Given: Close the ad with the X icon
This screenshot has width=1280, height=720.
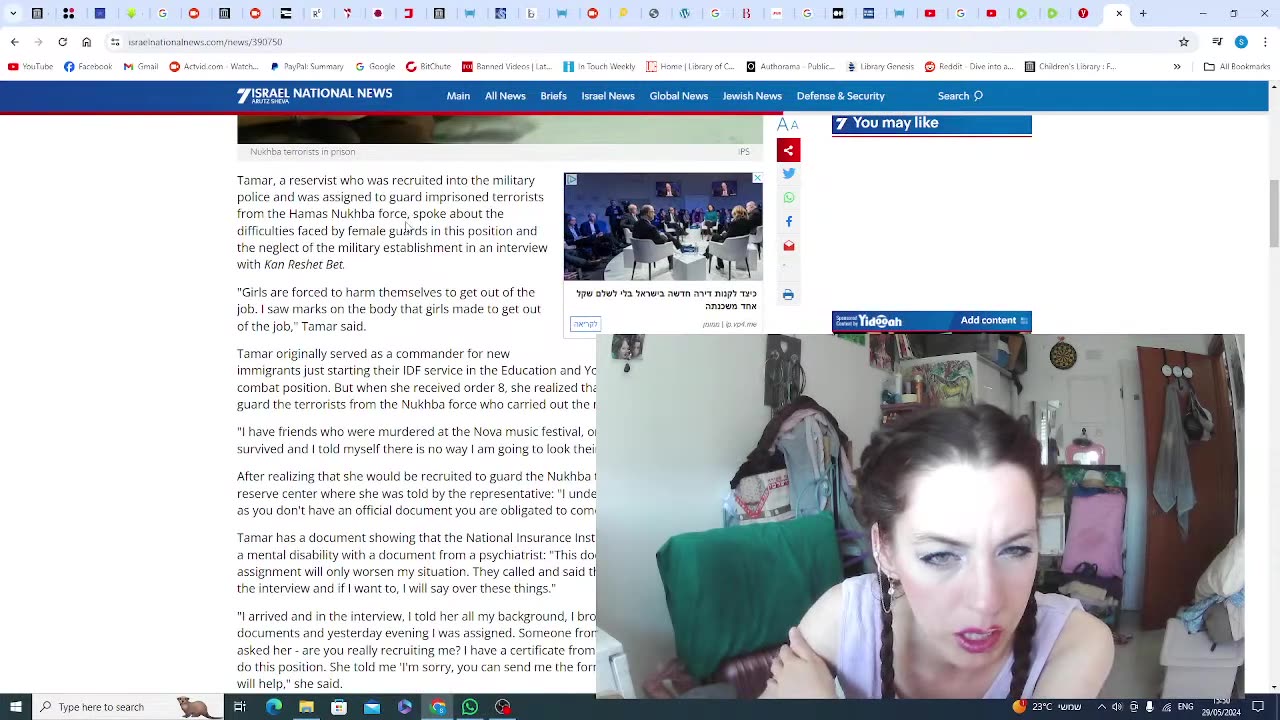Looking at the screenshot, I should pyautogui.click(x=757, y=178).
